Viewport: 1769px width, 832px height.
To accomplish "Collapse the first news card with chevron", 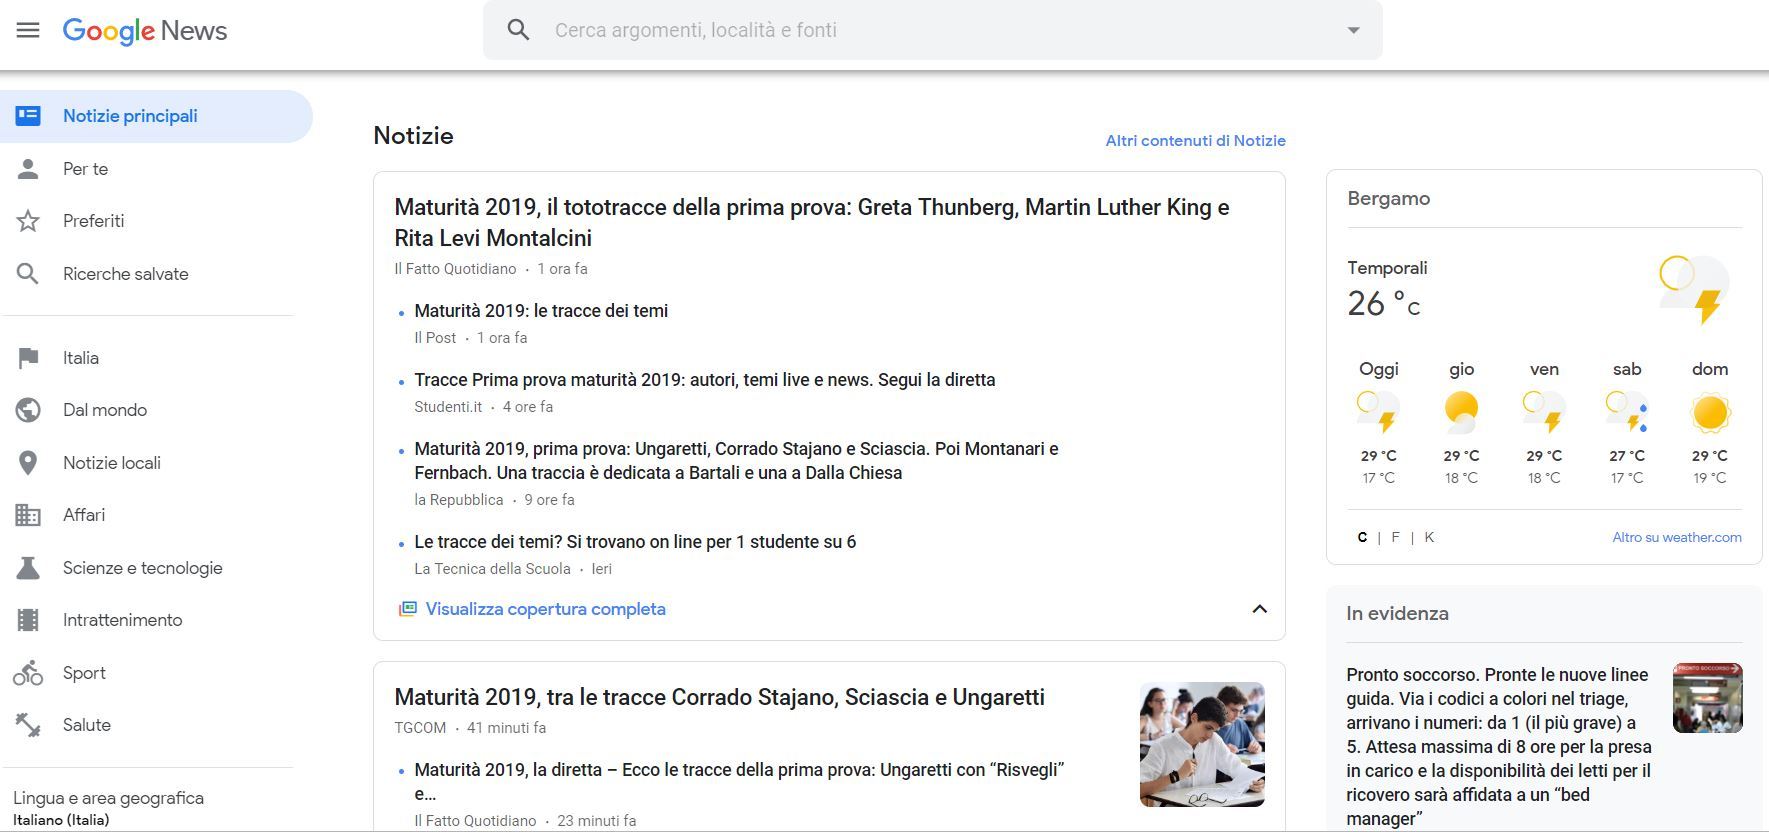I will click(1260, 609).
